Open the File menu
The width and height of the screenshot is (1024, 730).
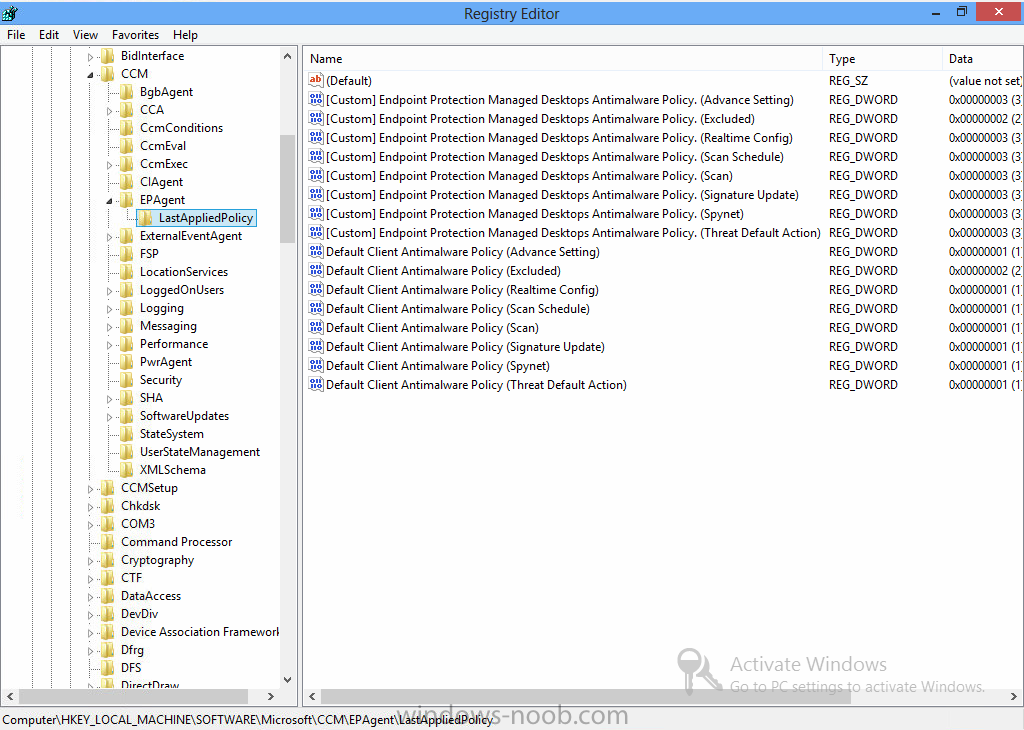(16, 35)
